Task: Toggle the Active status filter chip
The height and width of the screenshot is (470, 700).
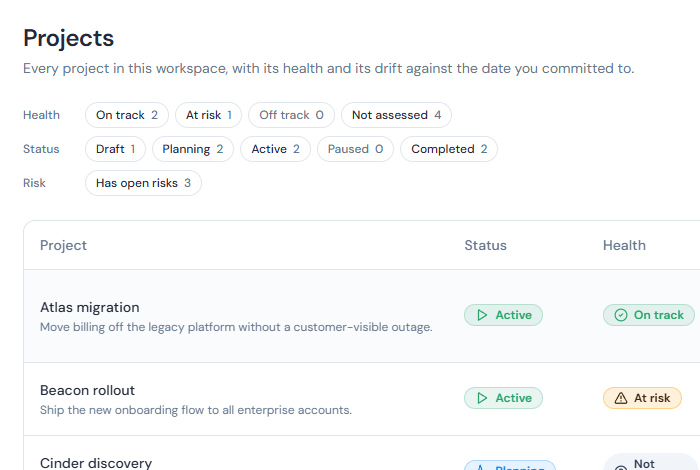Action: coord(275,149)
